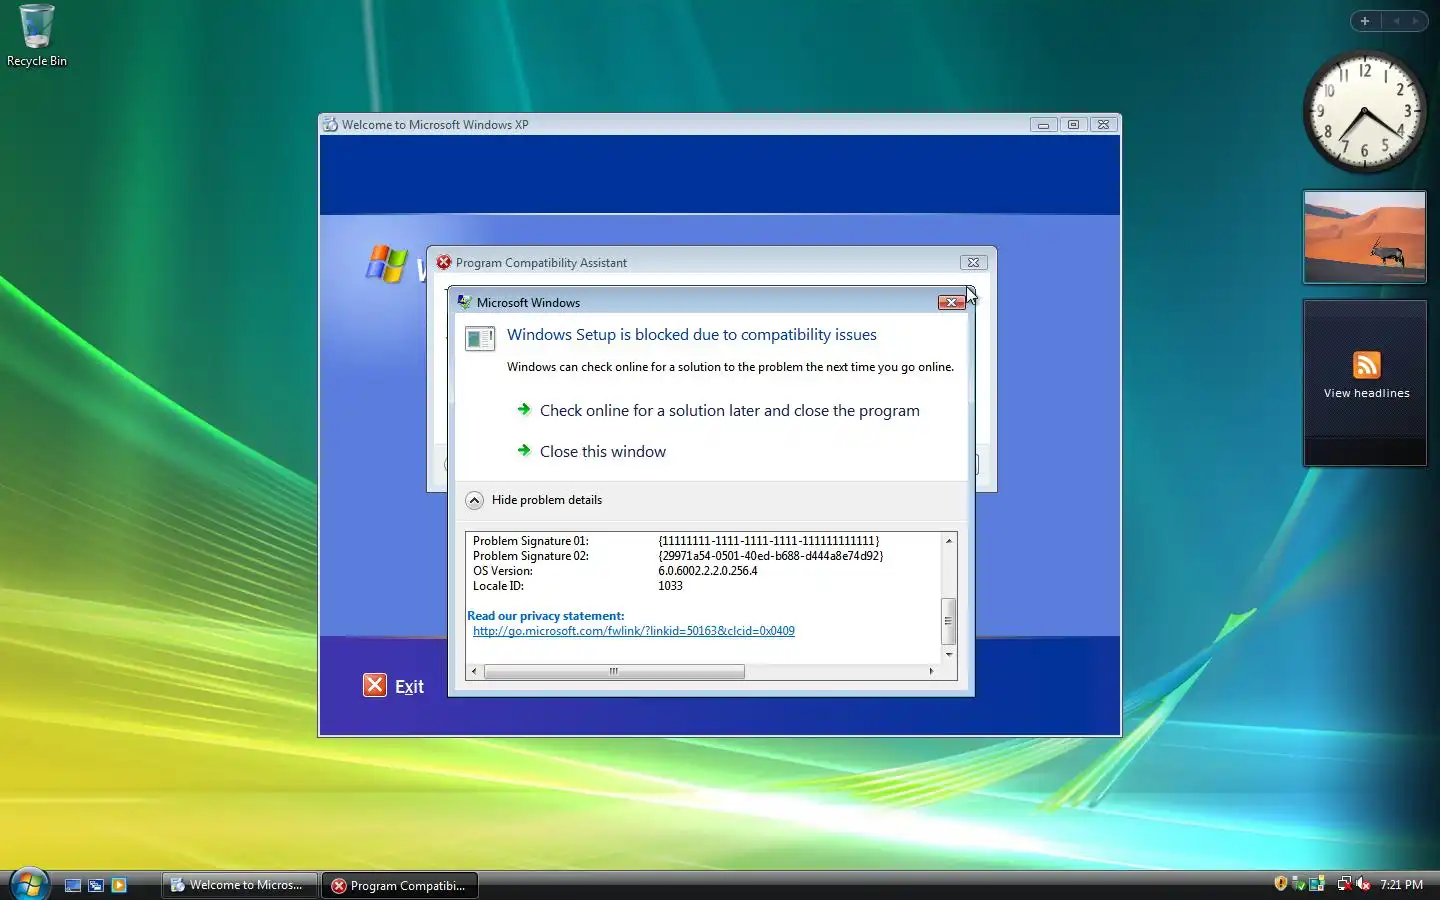Click the analog Clock gadget

[x=1364, y=111]
